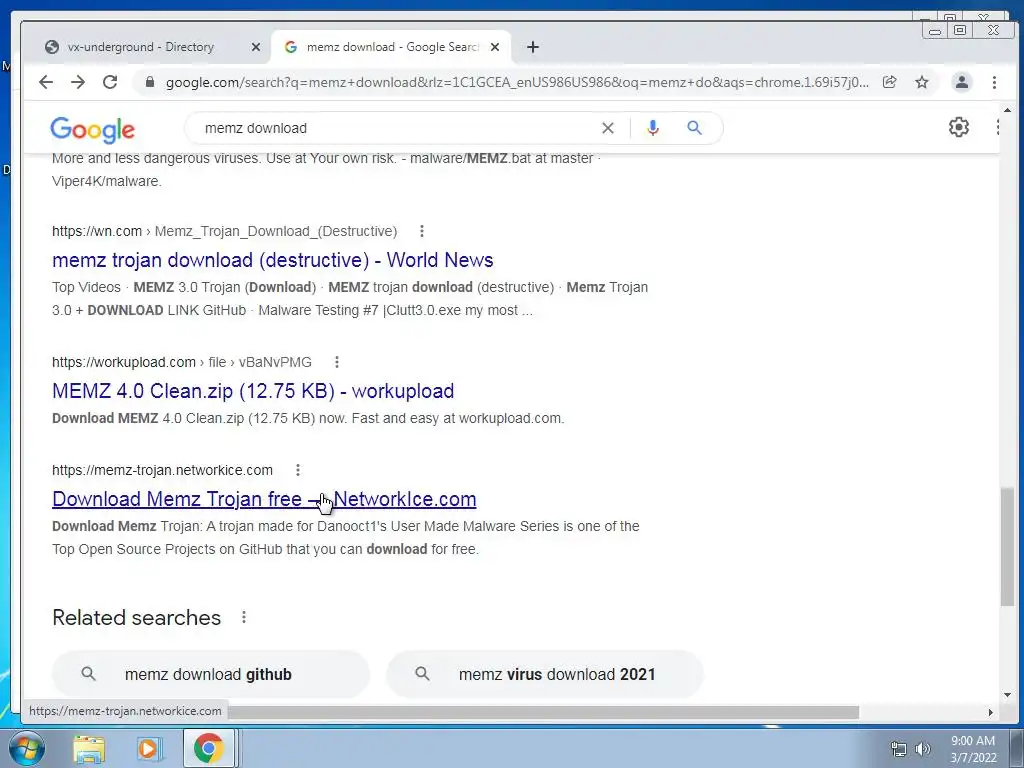
Task: Bookmark this page with the star icon
Action: tap(921, 82)
